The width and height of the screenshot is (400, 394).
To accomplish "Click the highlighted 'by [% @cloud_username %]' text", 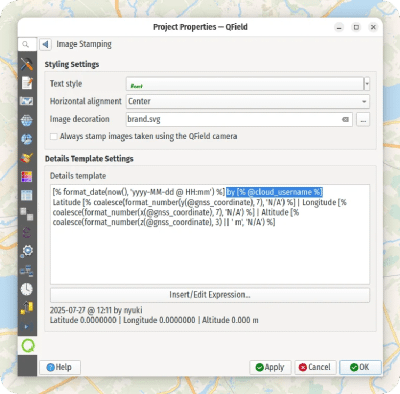I will coord(274,192).
